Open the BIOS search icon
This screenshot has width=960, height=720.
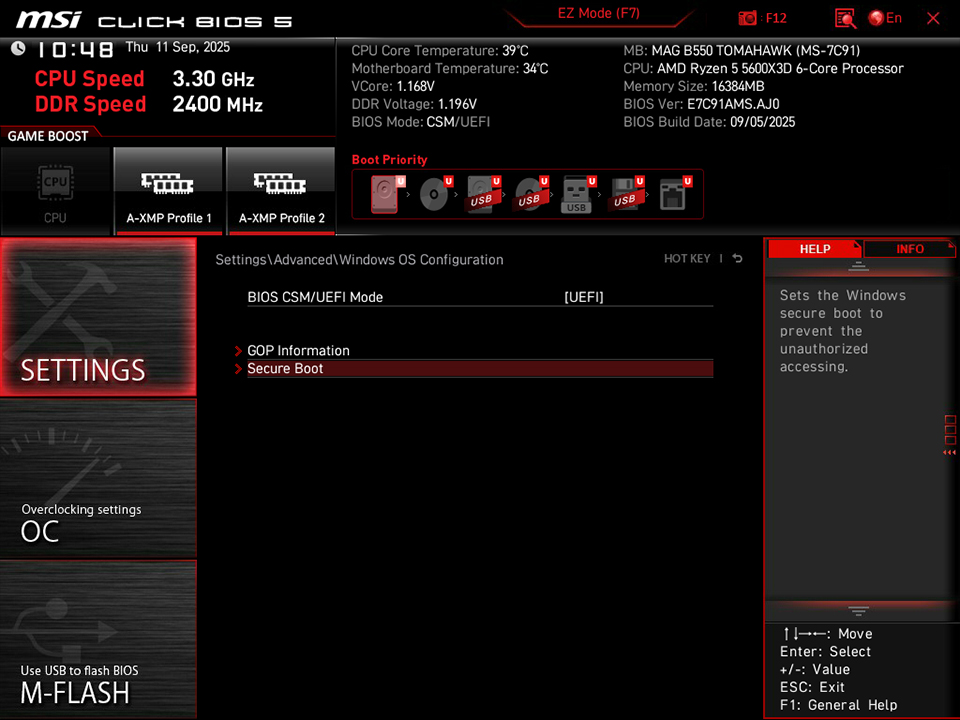coord(845,17)
